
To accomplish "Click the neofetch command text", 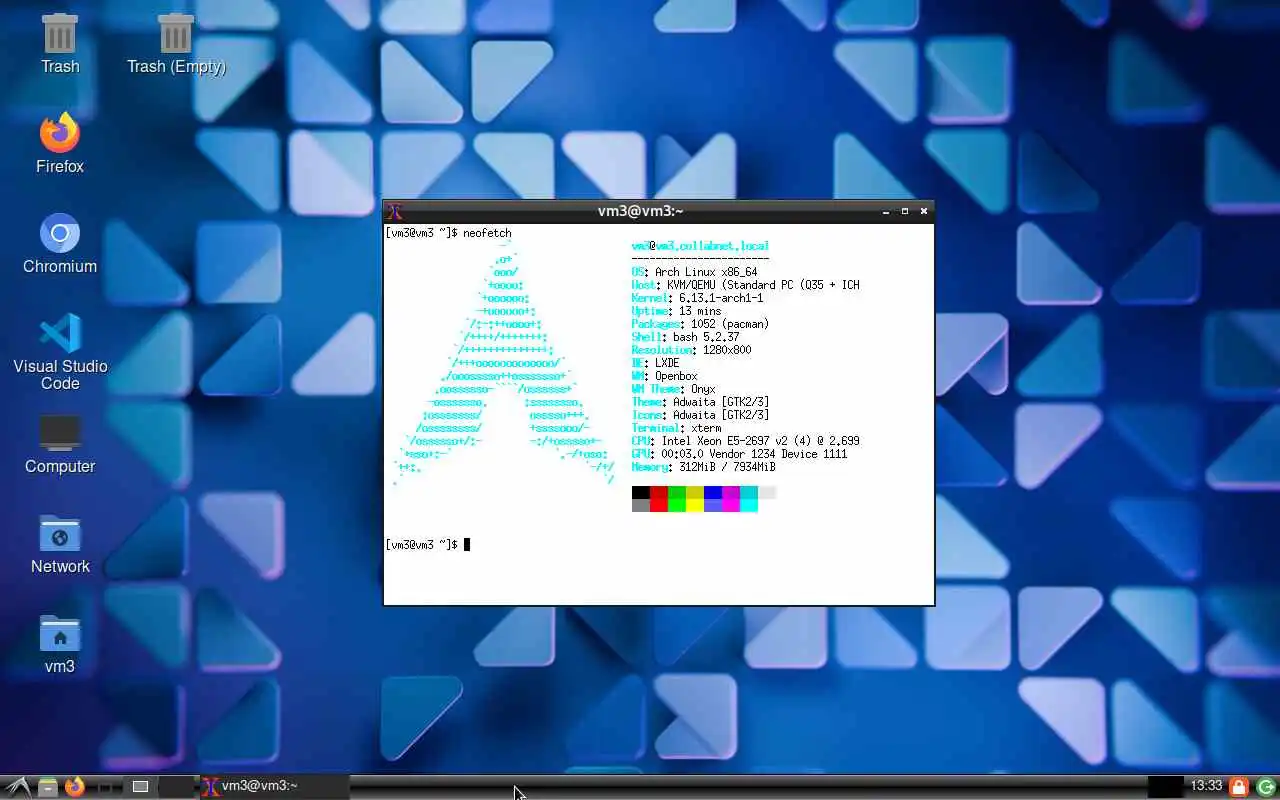I will click(x=487, y=233).
